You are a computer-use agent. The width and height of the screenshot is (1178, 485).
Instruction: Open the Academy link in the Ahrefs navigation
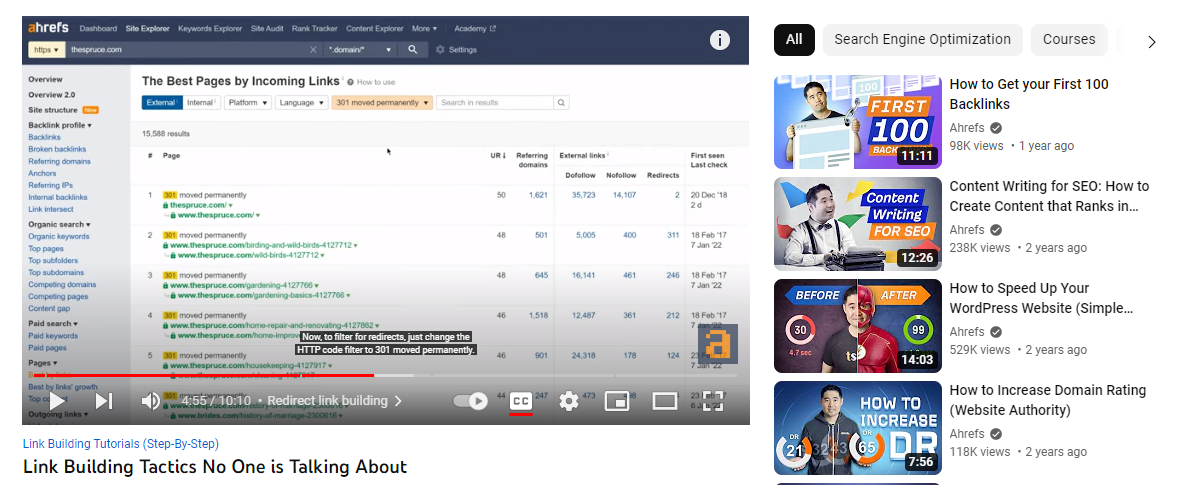(475, 29)
